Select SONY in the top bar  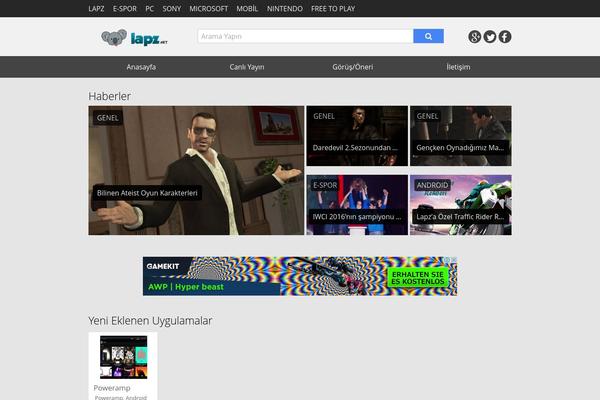(171, 8)
